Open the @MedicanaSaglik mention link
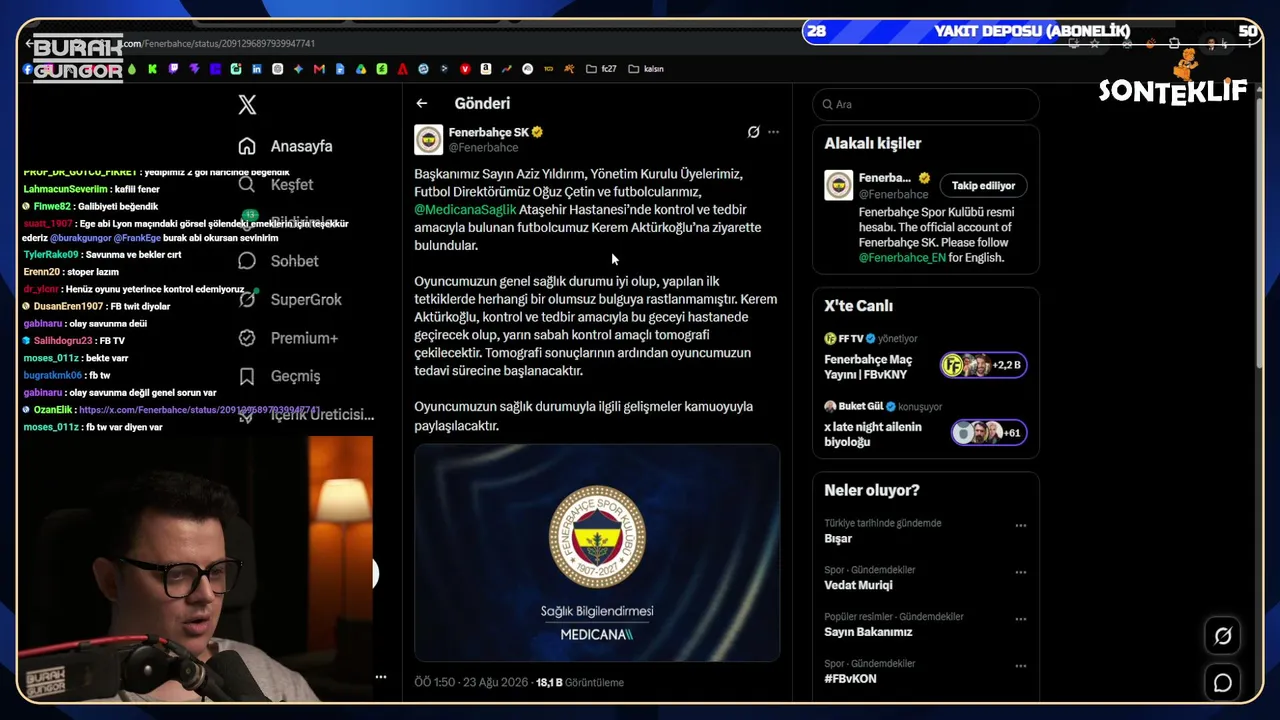This screenshot has height=720, width=1280. pyautogui.click(x=466, y=210)
